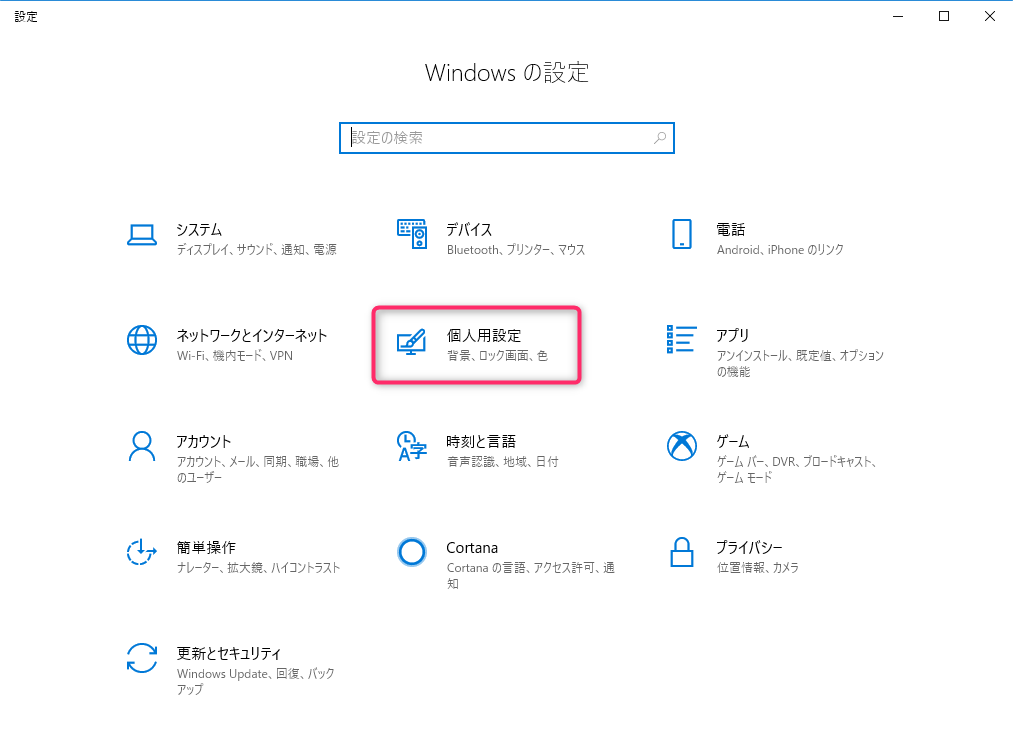The width and height of the screenshot is (1013, 748).
Task: Select the 電話 title text
Action: tap(731, 229)
